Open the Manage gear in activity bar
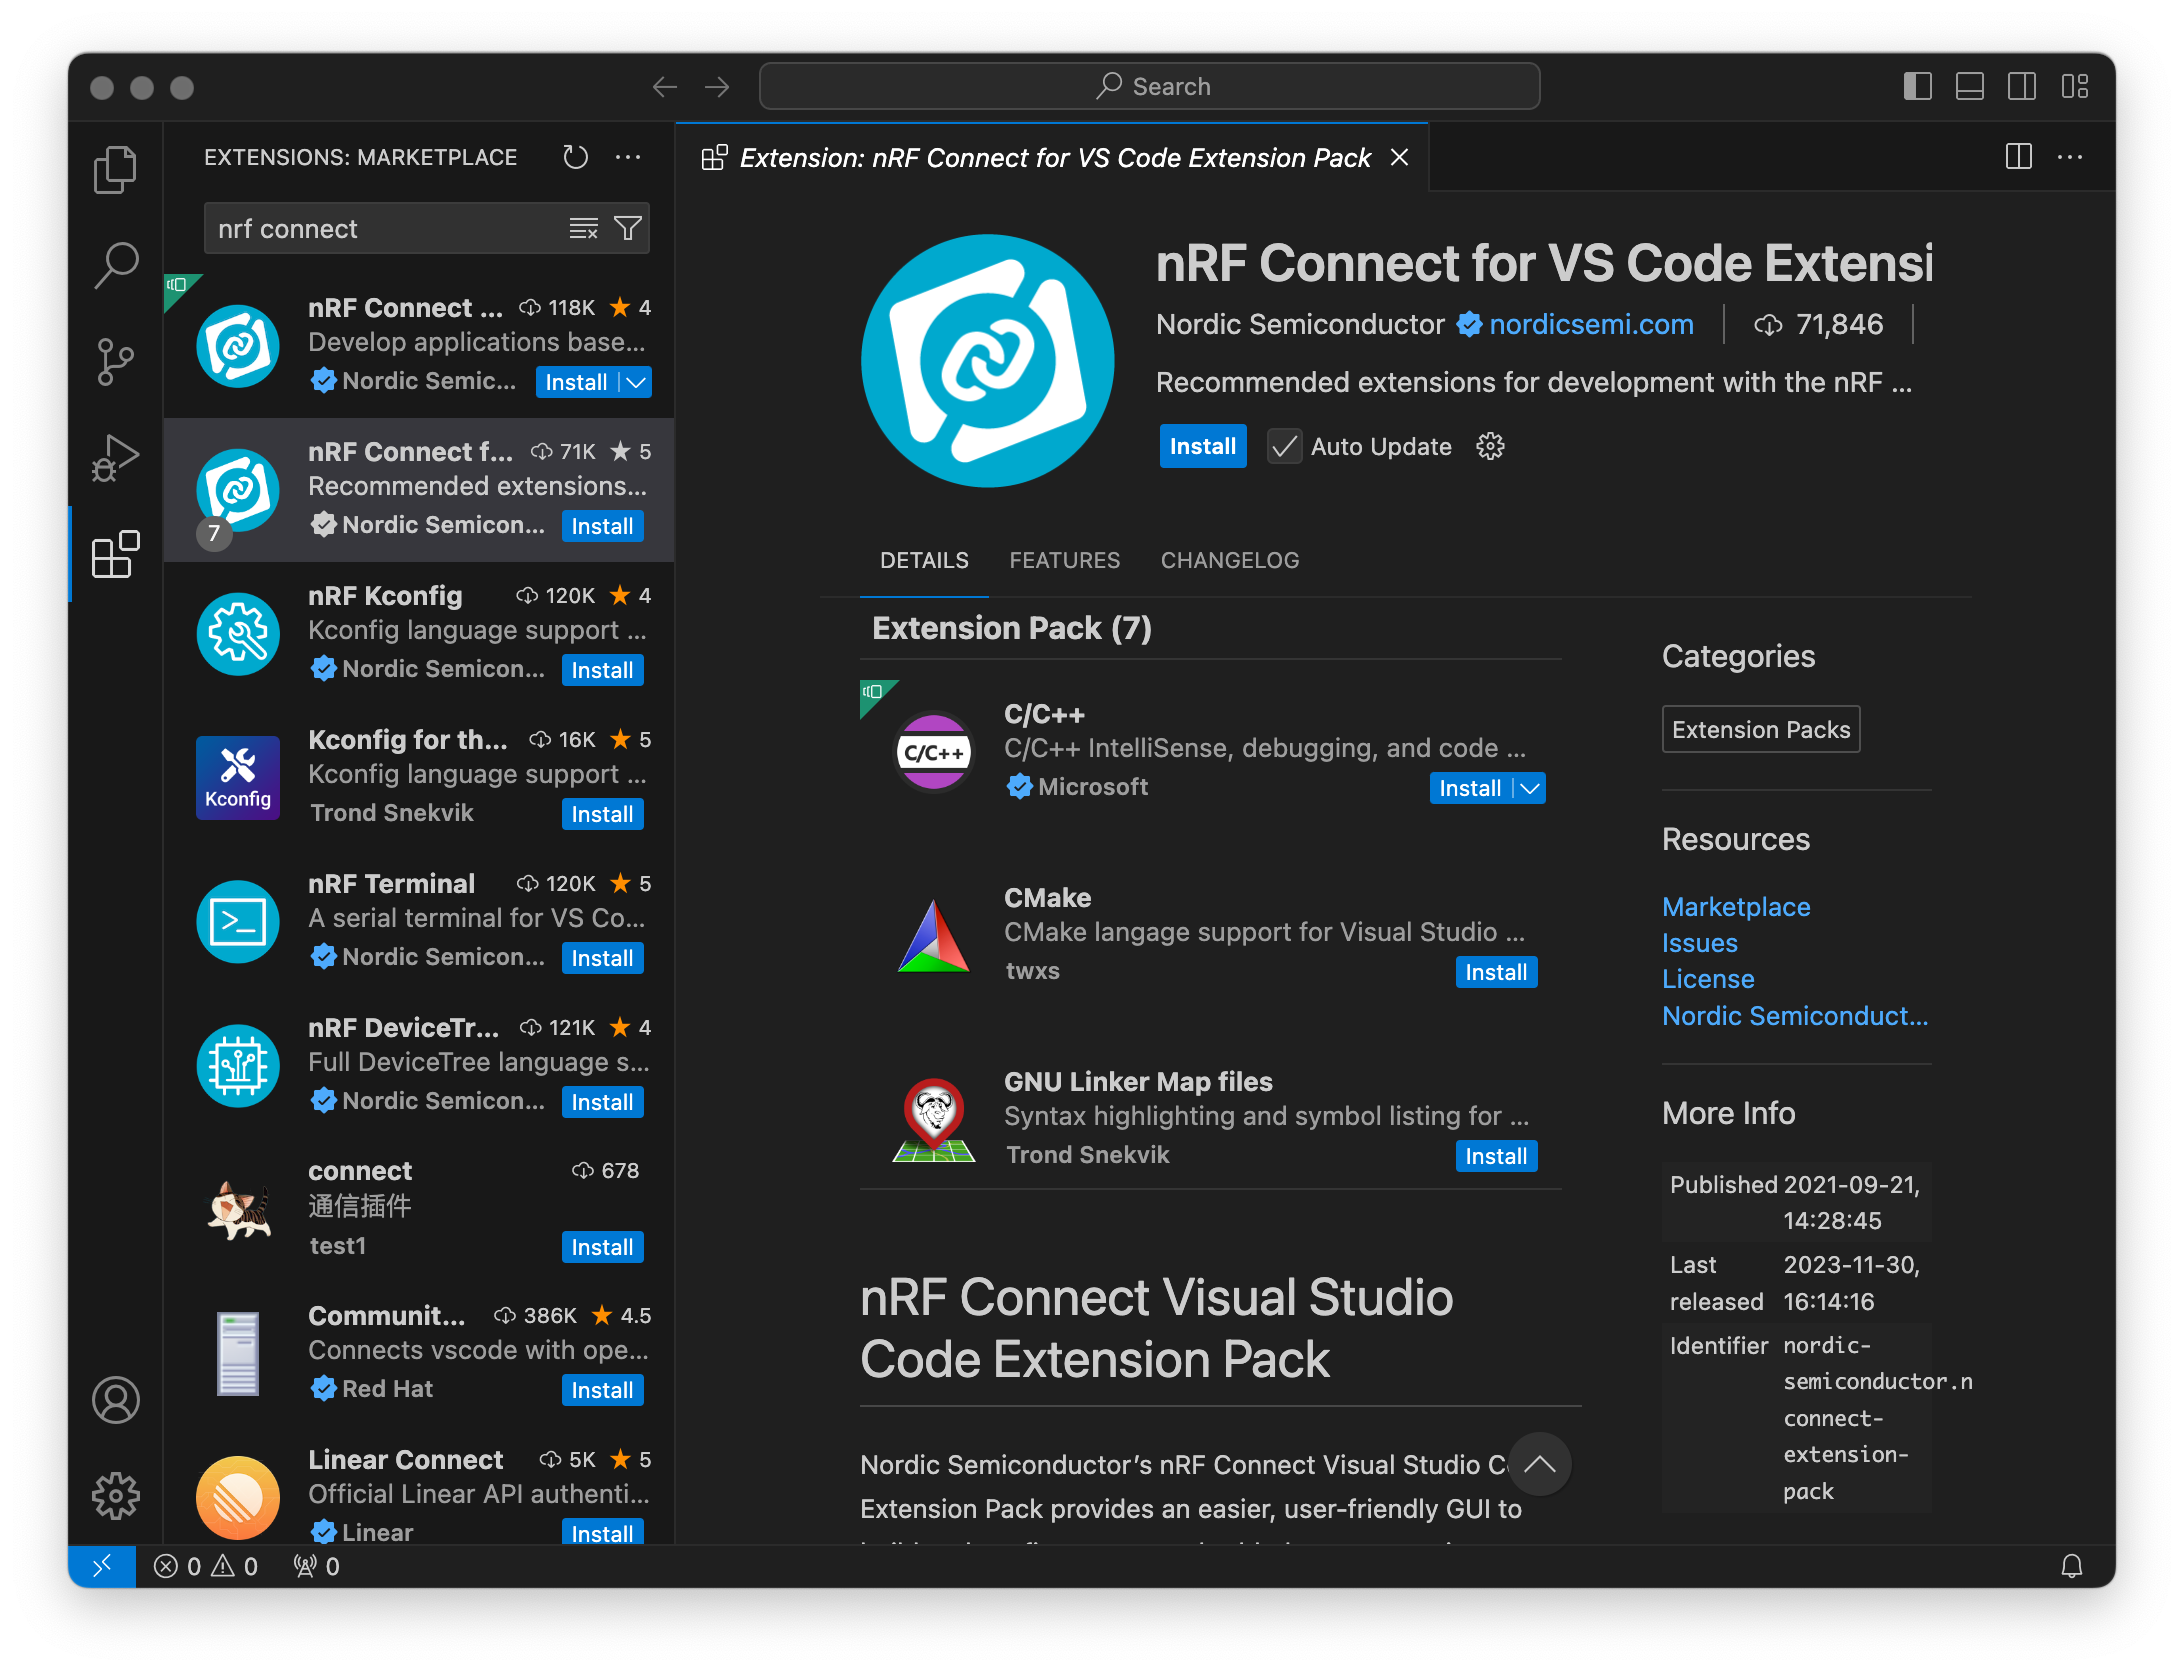Screen dimensions: 2184x1672 pyautogui.click(x=115, y=1496)
